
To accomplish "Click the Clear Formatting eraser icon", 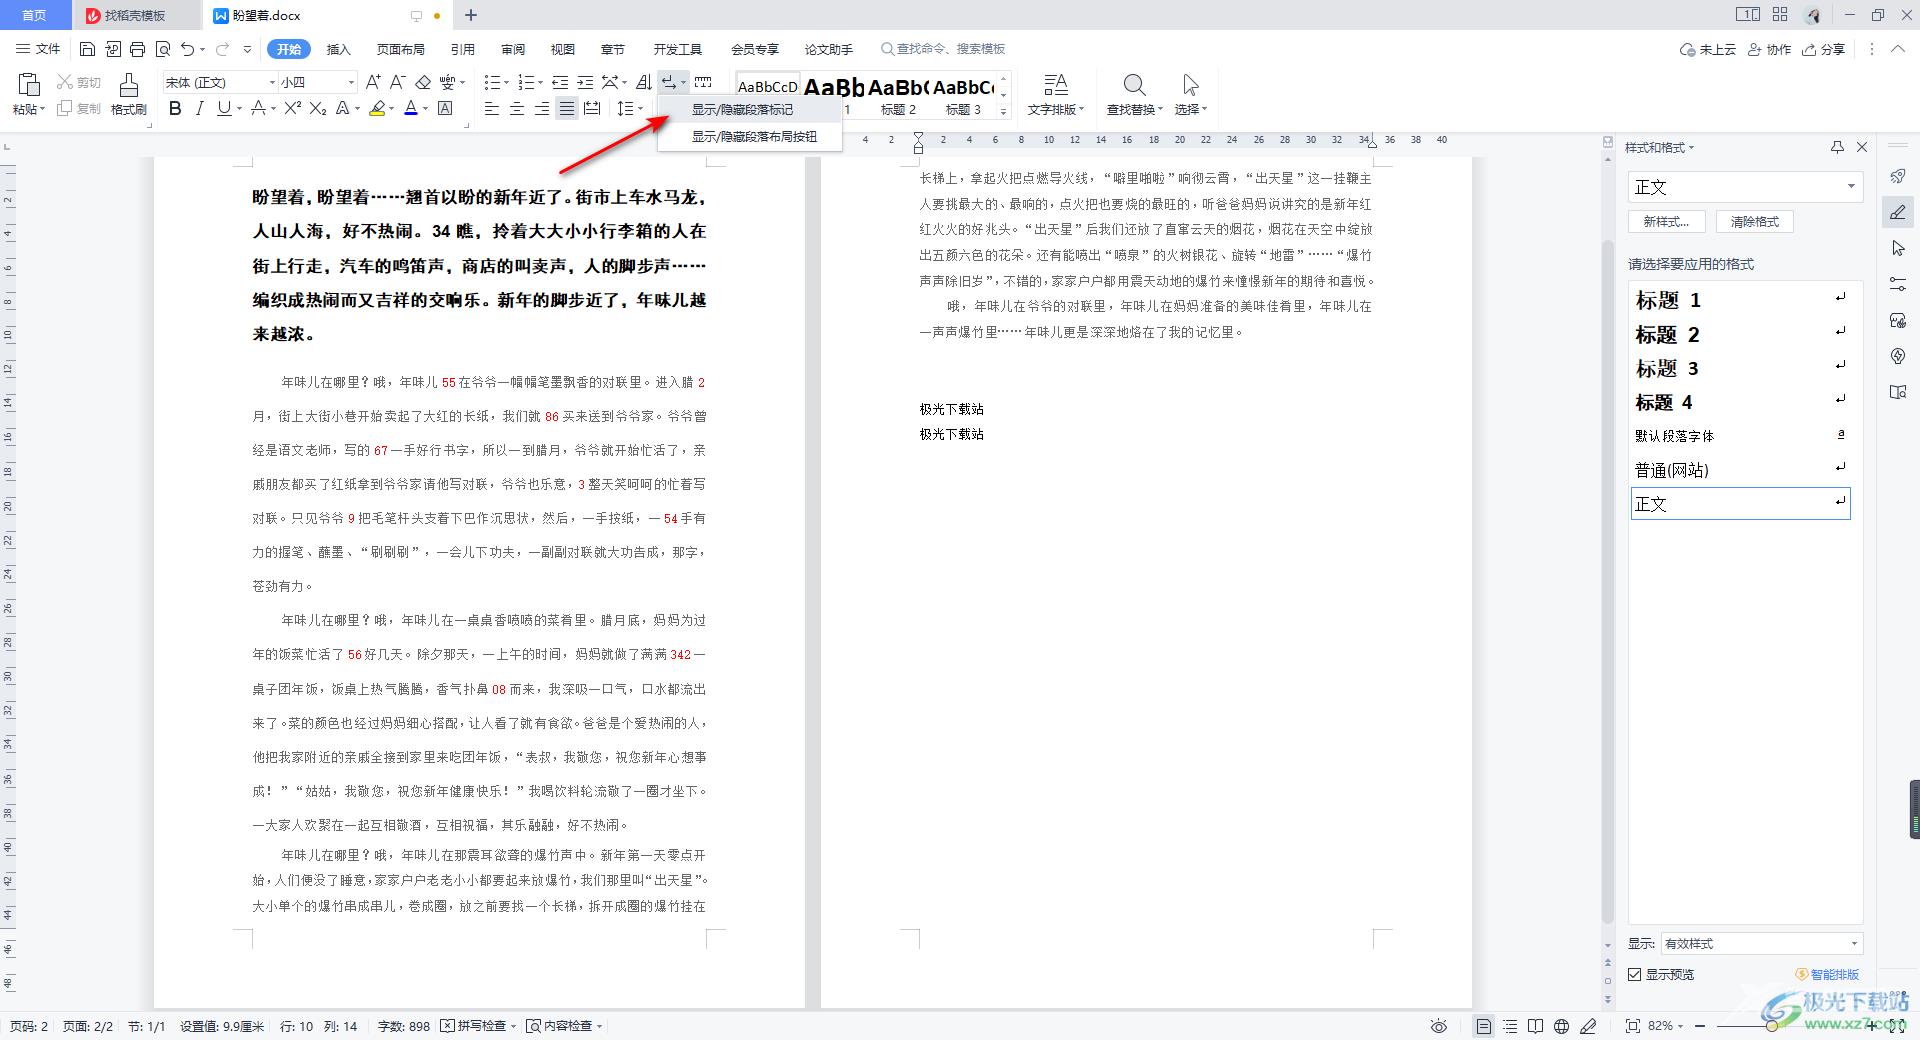I will 423,82.
